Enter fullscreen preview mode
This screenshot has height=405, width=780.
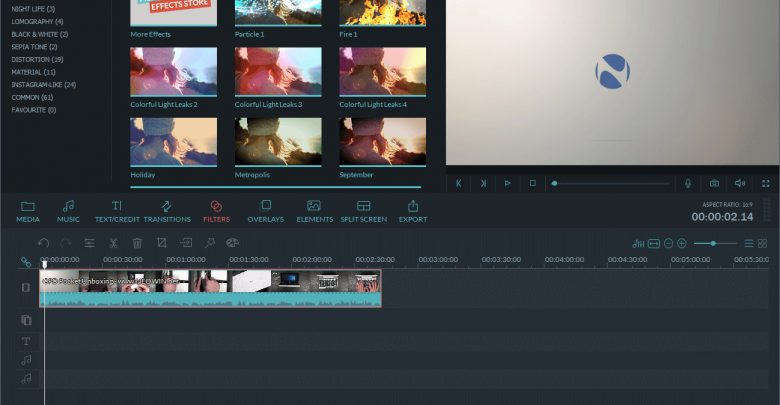pos(766,184)
